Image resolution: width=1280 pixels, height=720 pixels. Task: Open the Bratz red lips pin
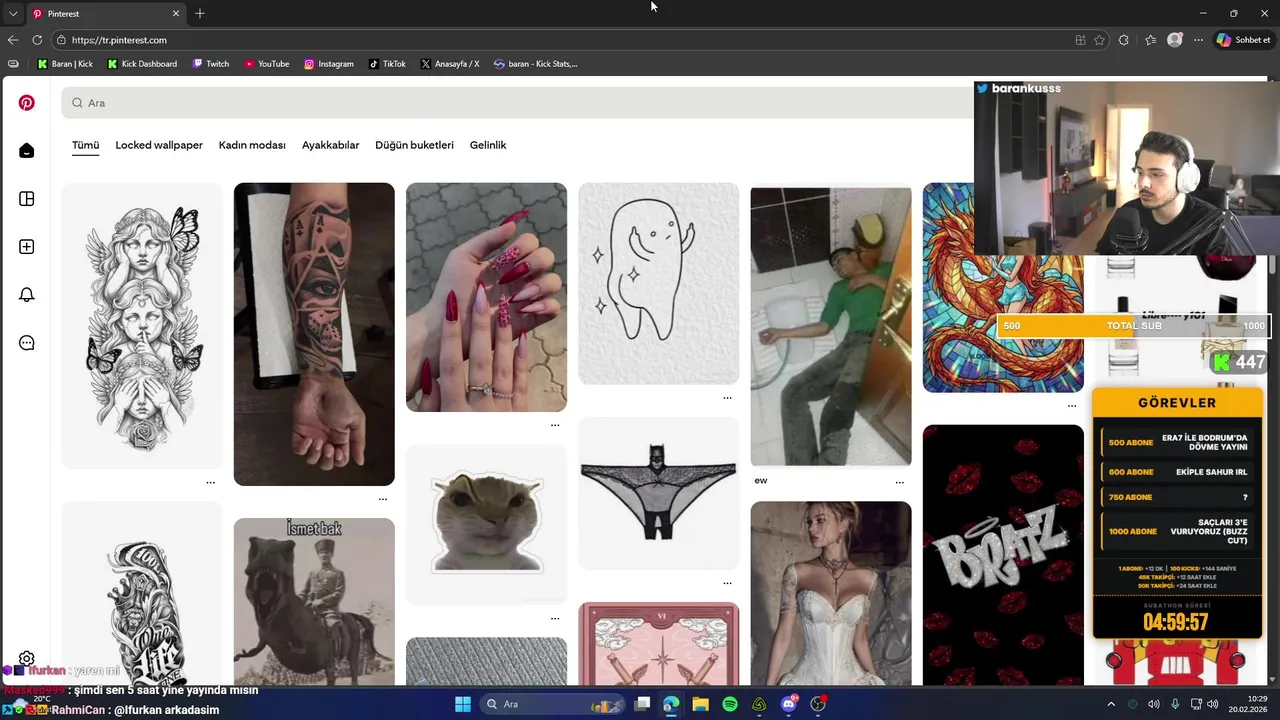(1003, 555)
